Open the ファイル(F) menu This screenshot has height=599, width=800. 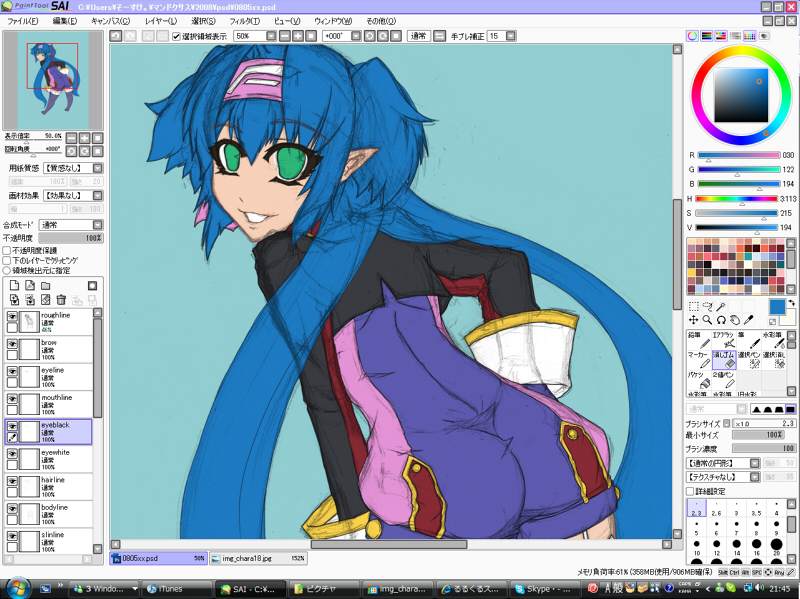pyautogui.click(x=23, y=21)
